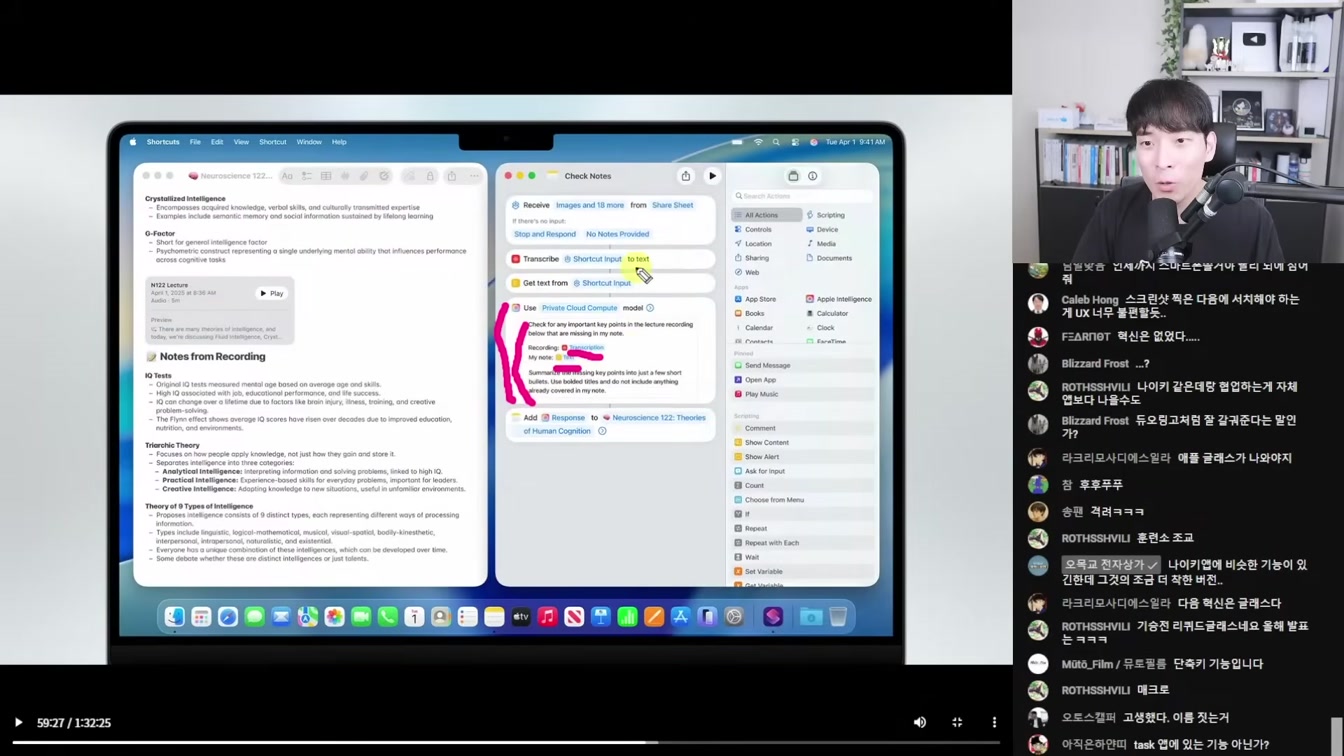Add the 'Show Alert' scripting action
Viewport: 1344px width, 756px height.
click(756, 457)
